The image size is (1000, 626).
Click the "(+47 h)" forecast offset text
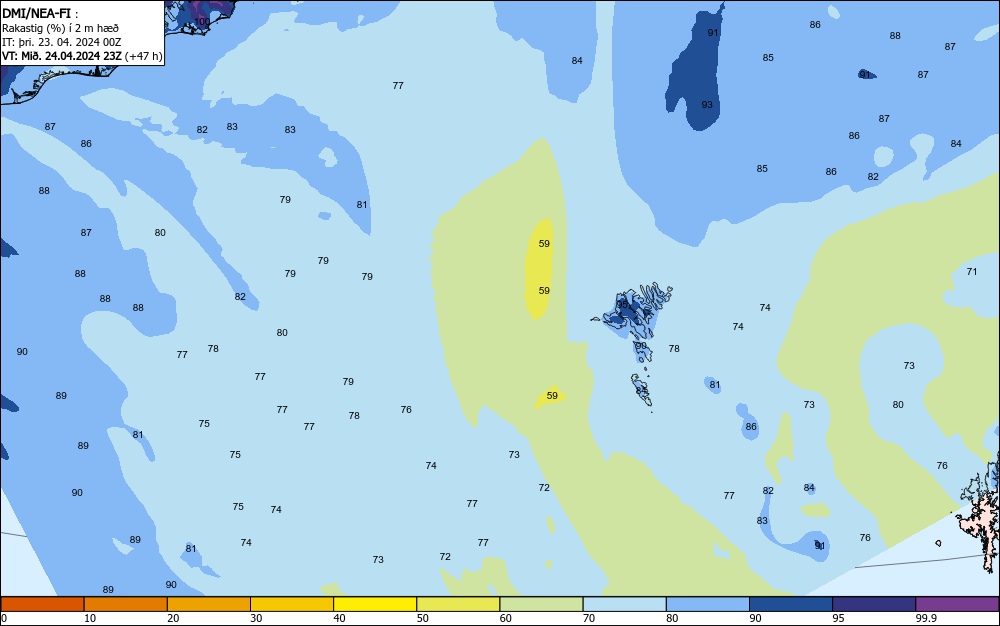(143, 56)
